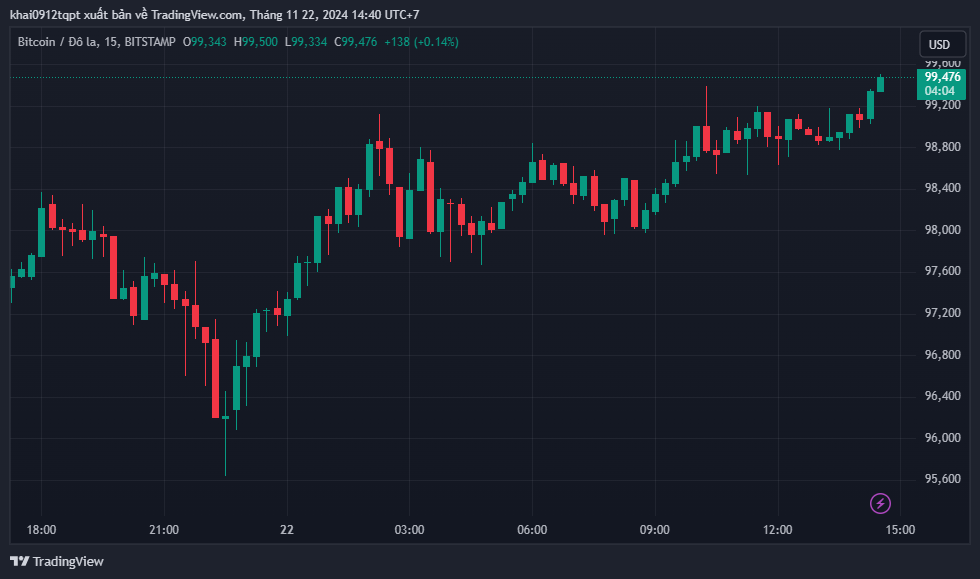Click the BITSTAMP exchange label
980x579 pixels.
pyautogui.click(x=150, y=42)
